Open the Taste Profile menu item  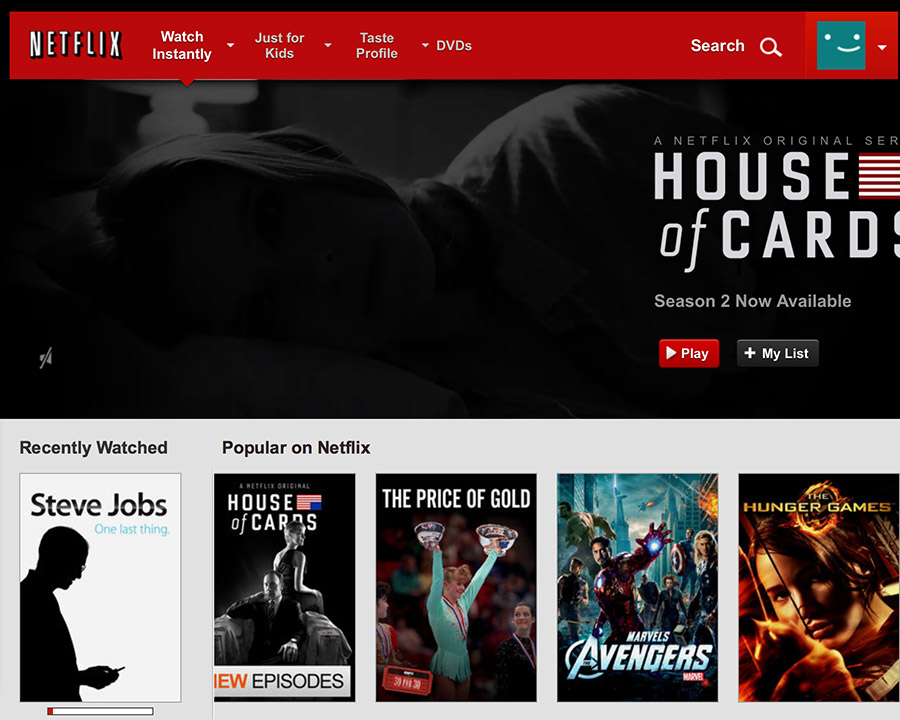click(x=377, y=45)
